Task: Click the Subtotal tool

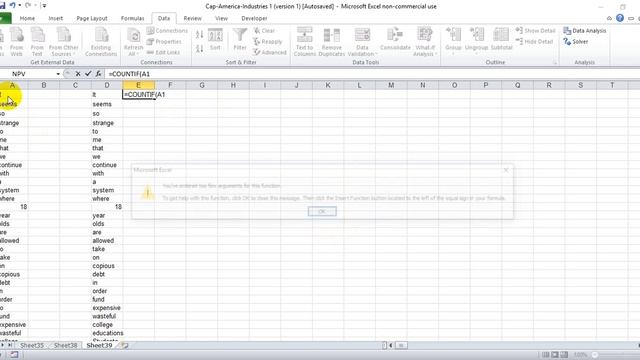Action: (x=501, y=40)
